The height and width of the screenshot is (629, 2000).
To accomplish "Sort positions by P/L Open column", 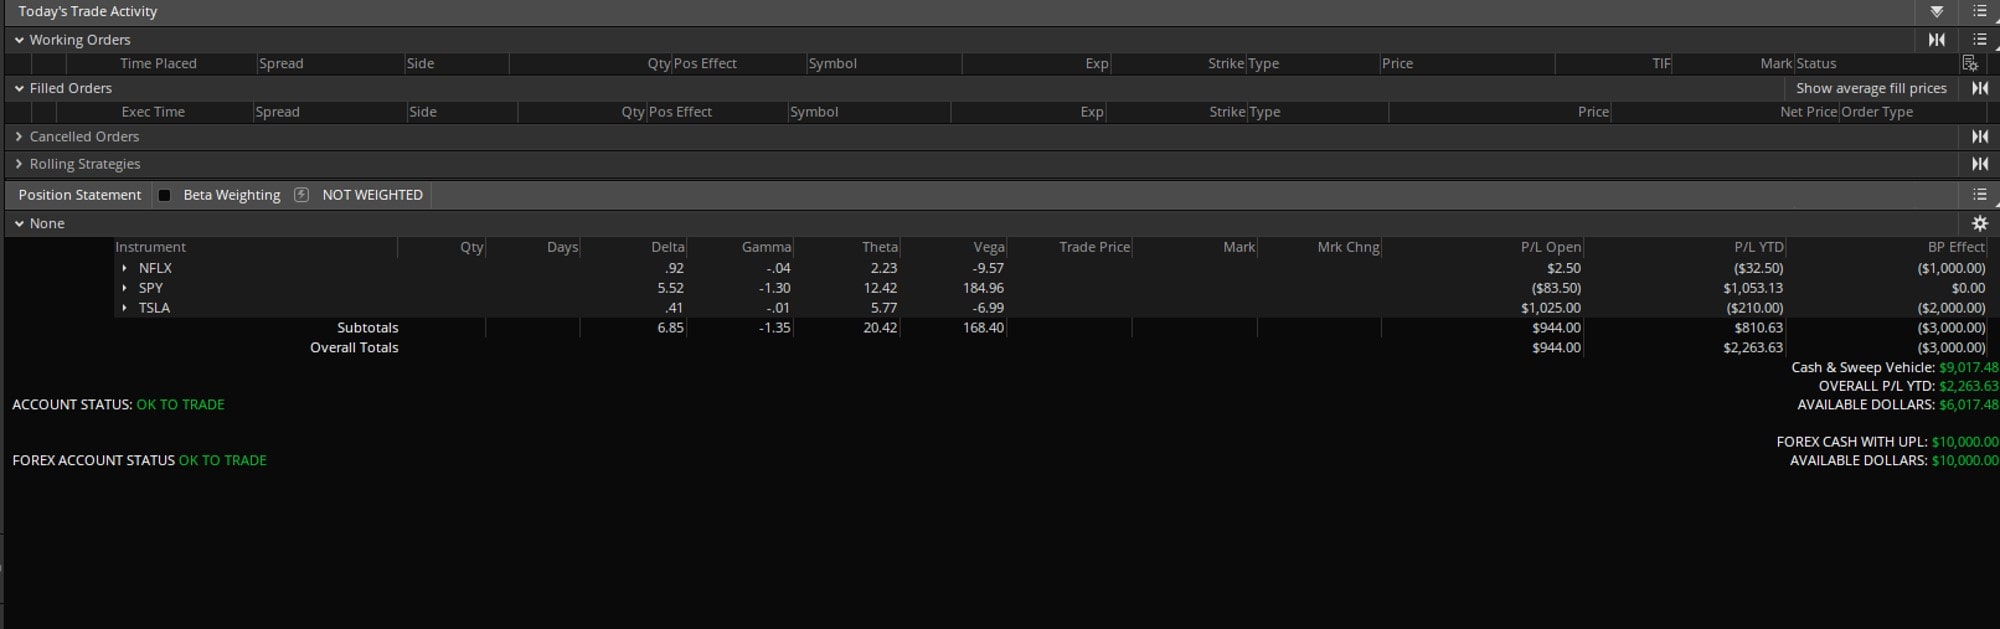I will (x=1550, y=247).
